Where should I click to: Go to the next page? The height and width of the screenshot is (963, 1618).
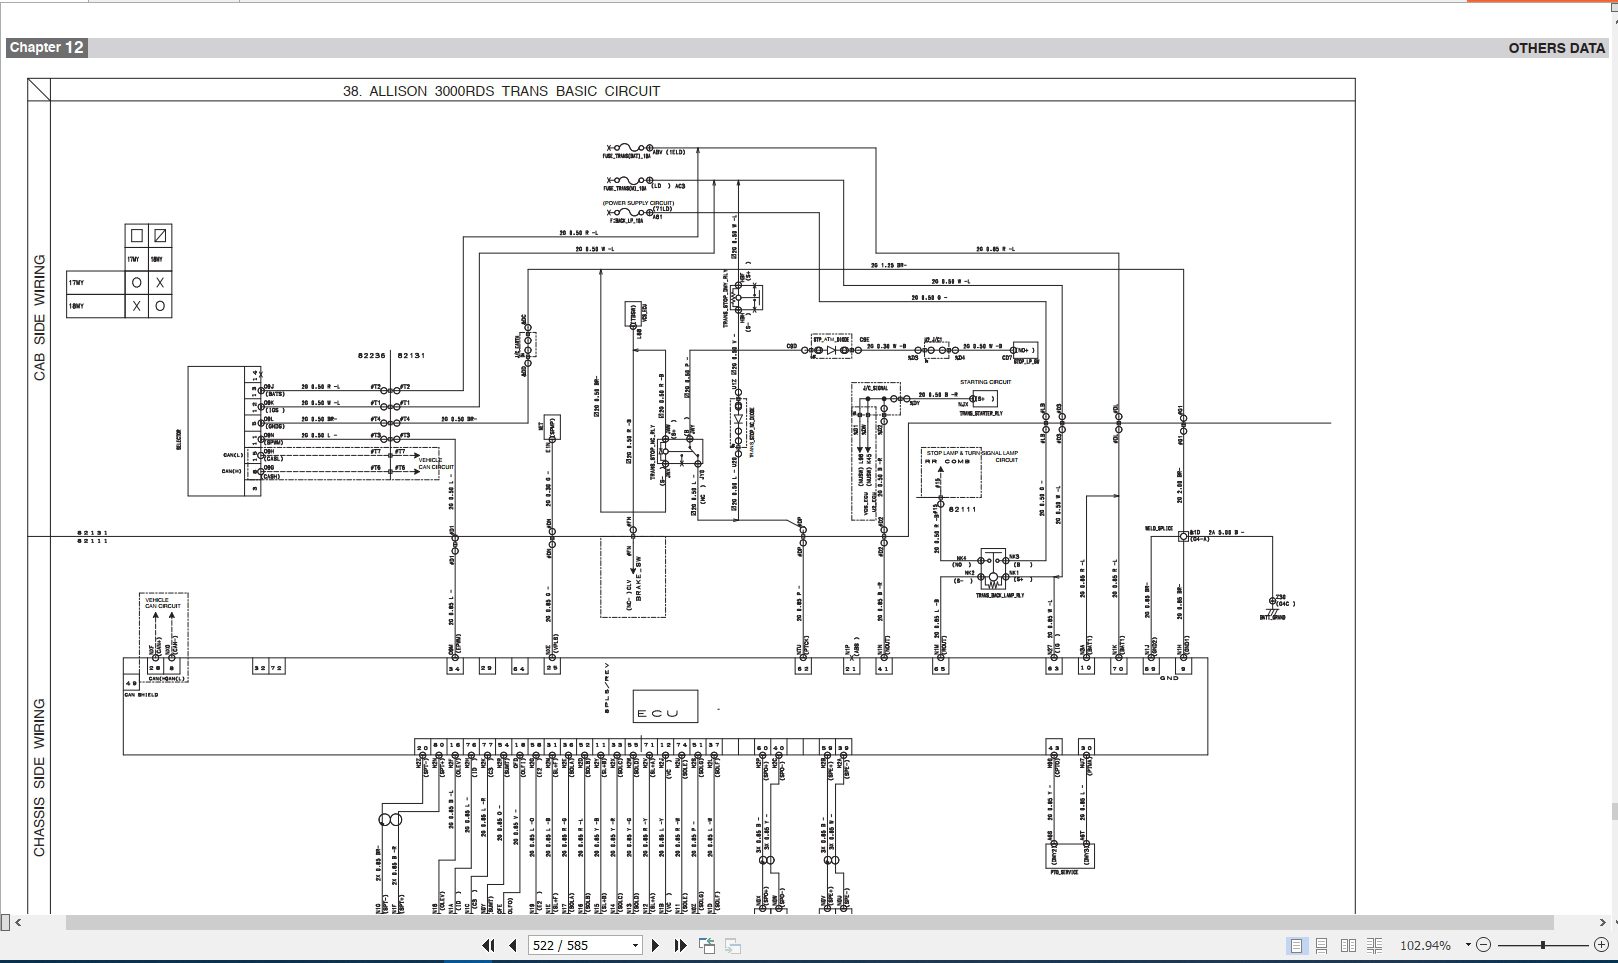[655, 945]
